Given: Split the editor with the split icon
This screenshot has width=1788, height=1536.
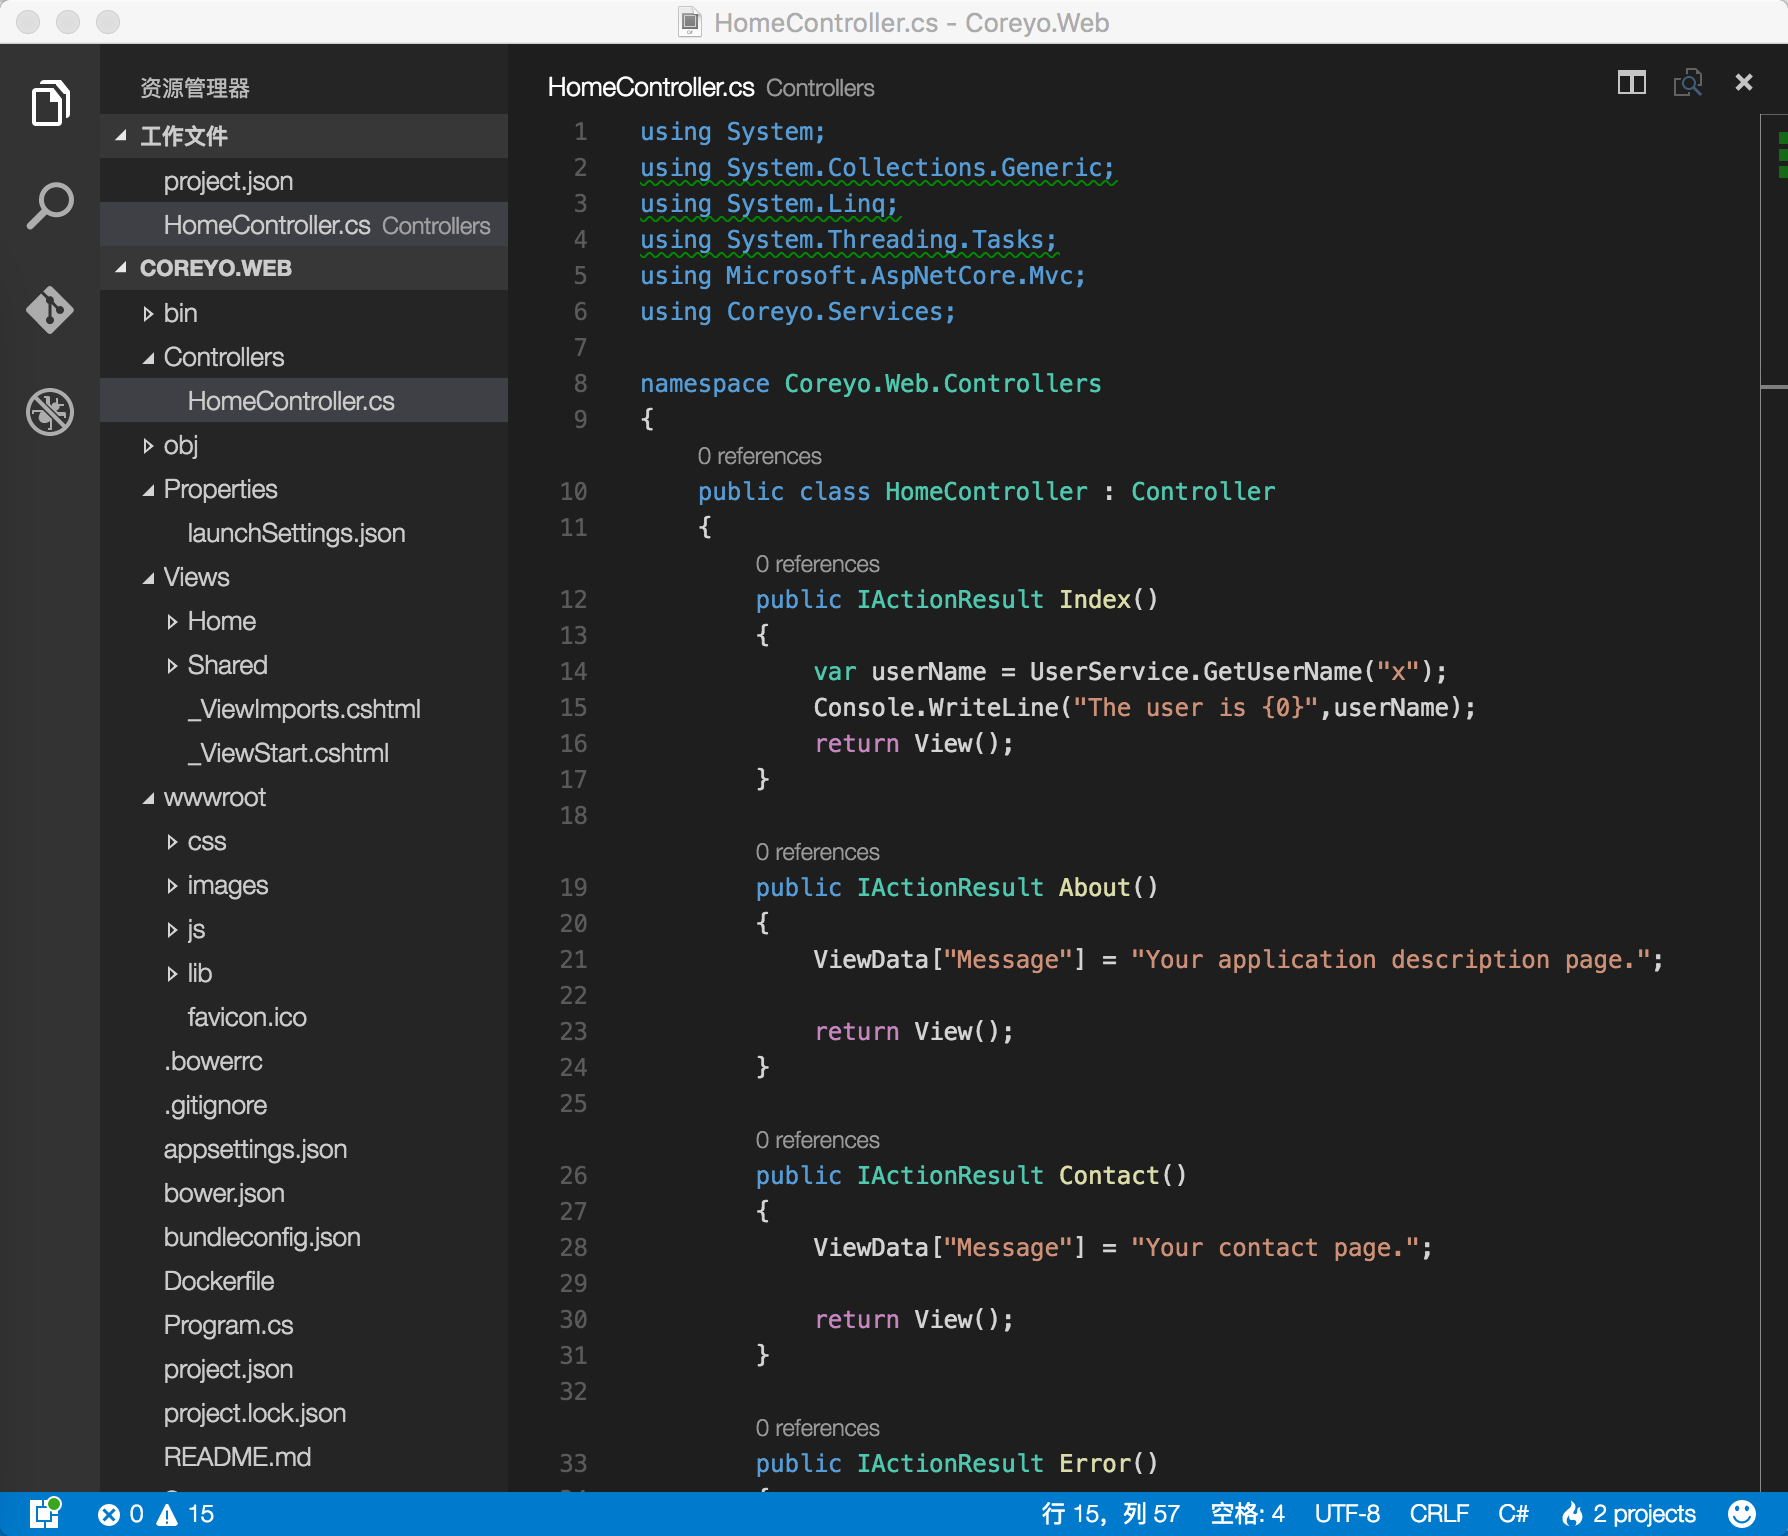Looking at the screenshot, I should 1632,83.
